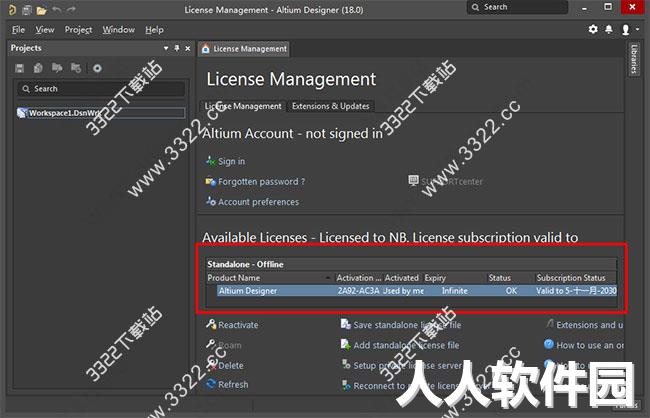The height and width of the screenshot is (418, 650).
Task: Open the File menu
Action: tap(18, 30)
